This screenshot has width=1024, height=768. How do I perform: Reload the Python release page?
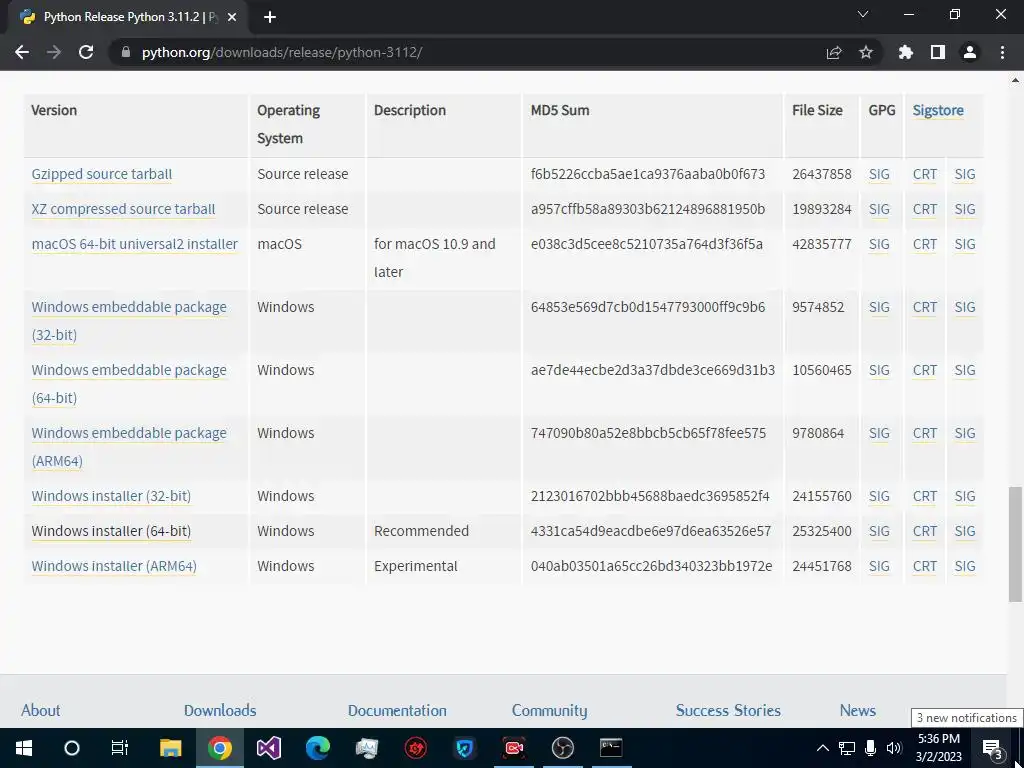tap(86, 52)
